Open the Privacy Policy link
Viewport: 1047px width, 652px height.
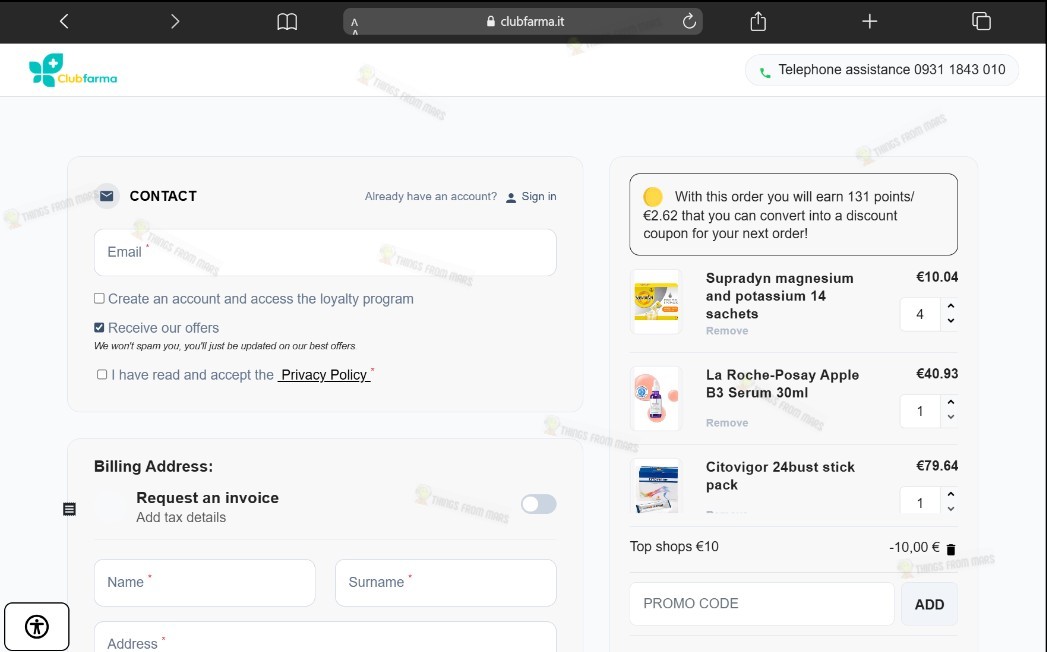click(324, 375)
